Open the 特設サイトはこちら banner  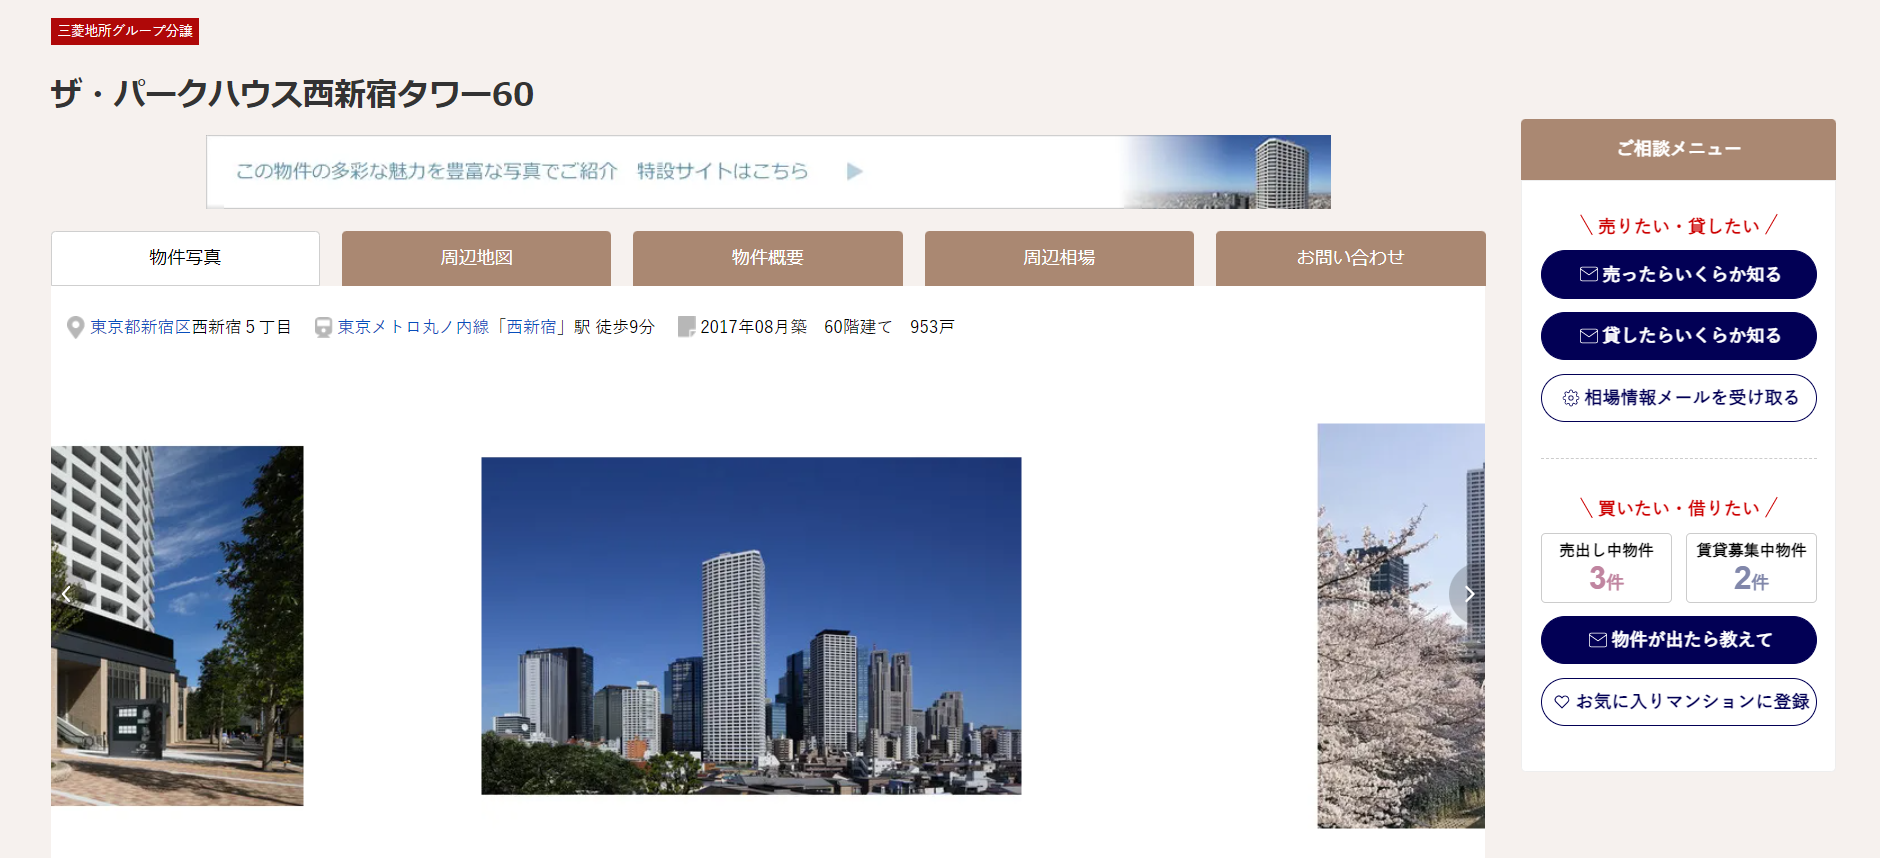coord(768,172)
